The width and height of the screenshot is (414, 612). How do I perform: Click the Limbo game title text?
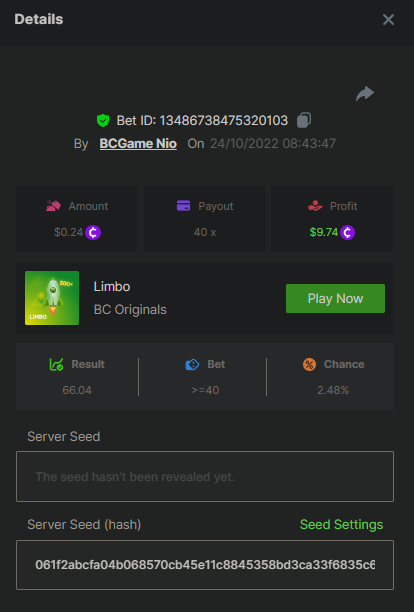click(x=112, y=286)
